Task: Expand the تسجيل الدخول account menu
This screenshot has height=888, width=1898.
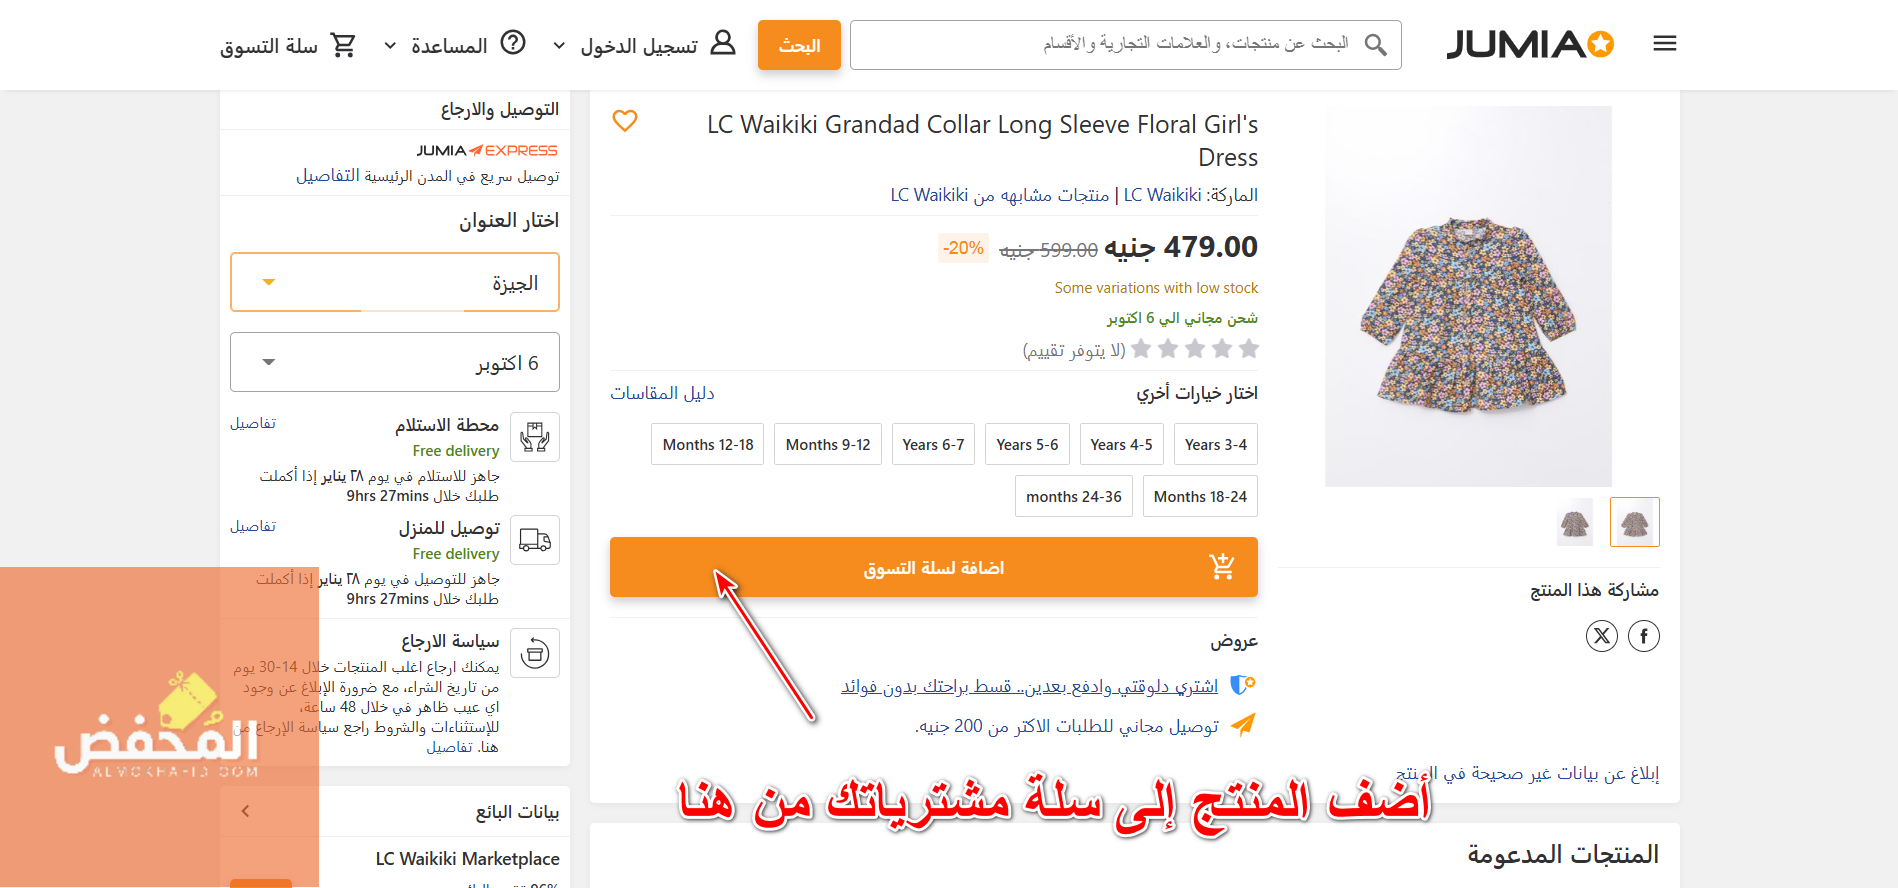Action: (639, 46)
